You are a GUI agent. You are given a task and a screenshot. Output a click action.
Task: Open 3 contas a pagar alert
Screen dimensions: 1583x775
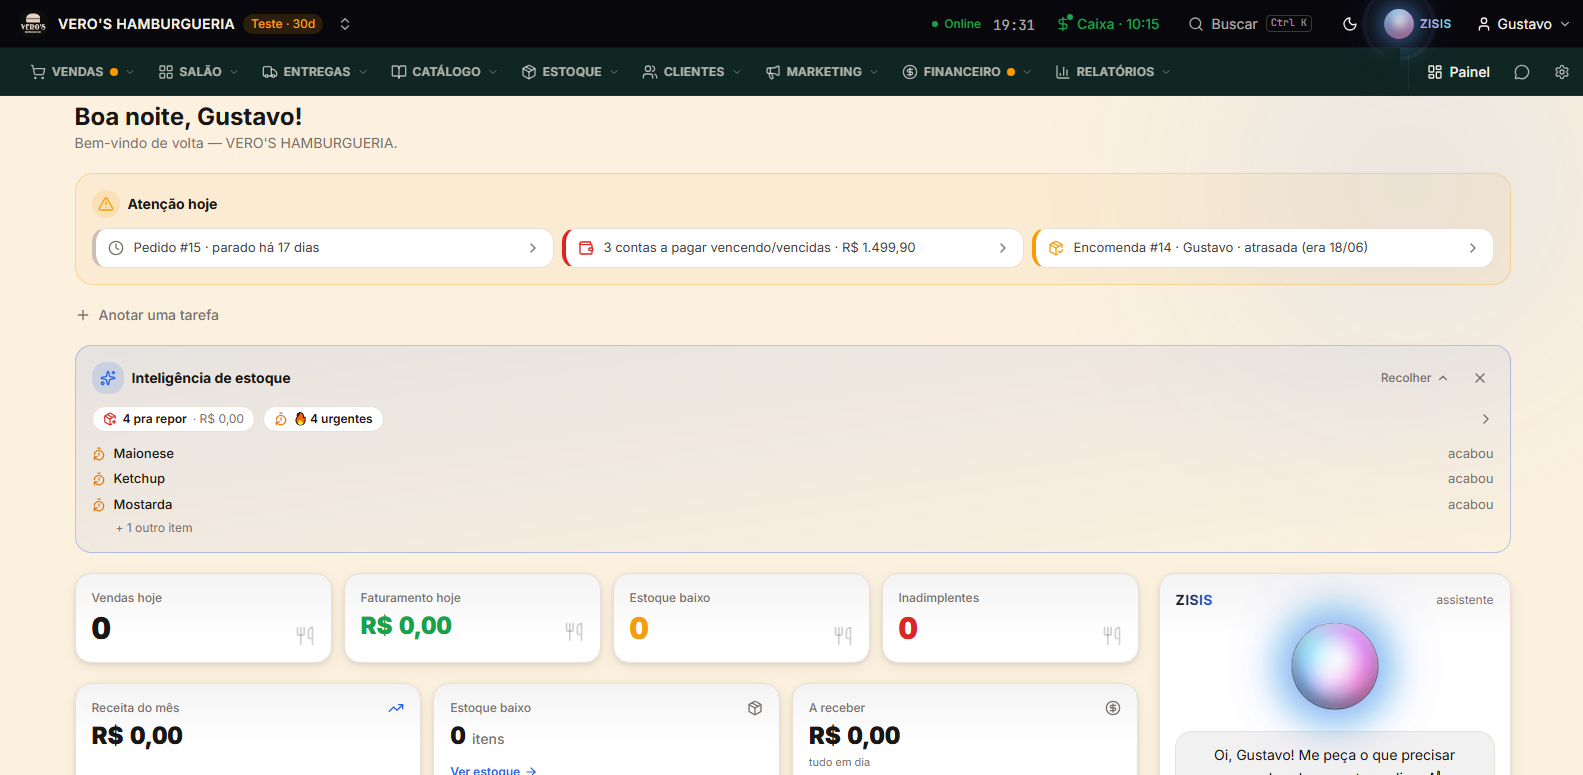793,248
